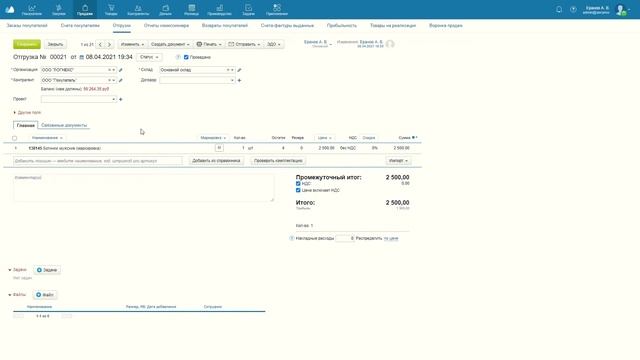
Task: Open the Воронка продаж tab
Action: 446,25
